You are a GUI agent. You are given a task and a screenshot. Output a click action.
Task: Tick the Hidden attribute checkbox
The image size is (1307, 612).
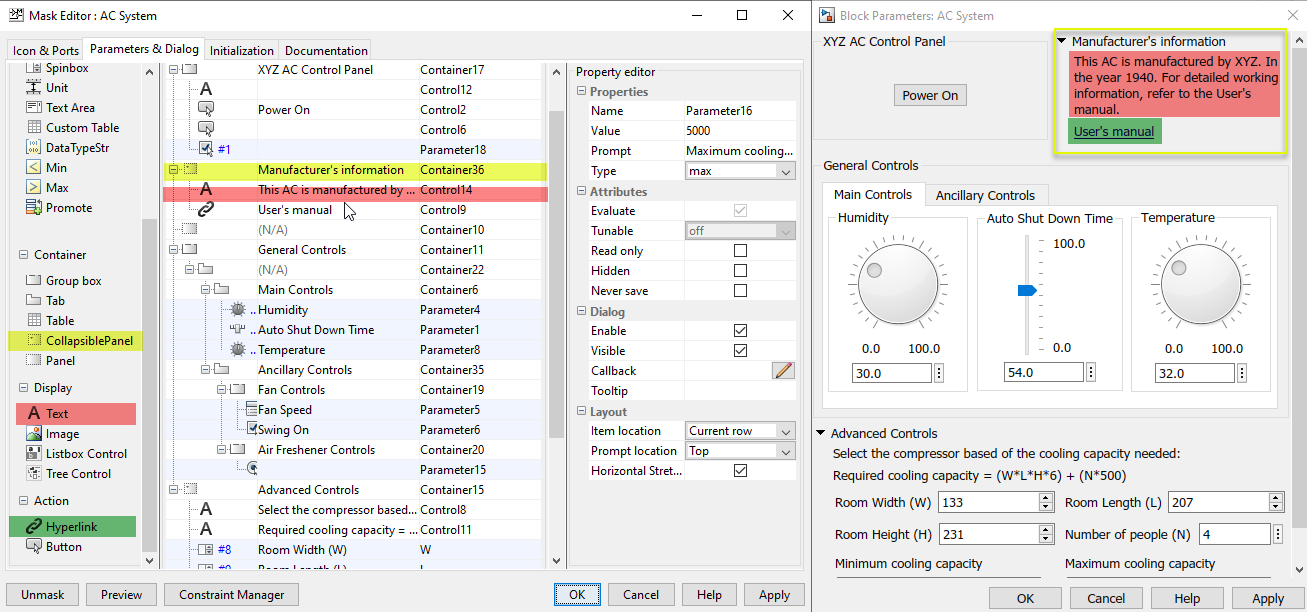740,271
